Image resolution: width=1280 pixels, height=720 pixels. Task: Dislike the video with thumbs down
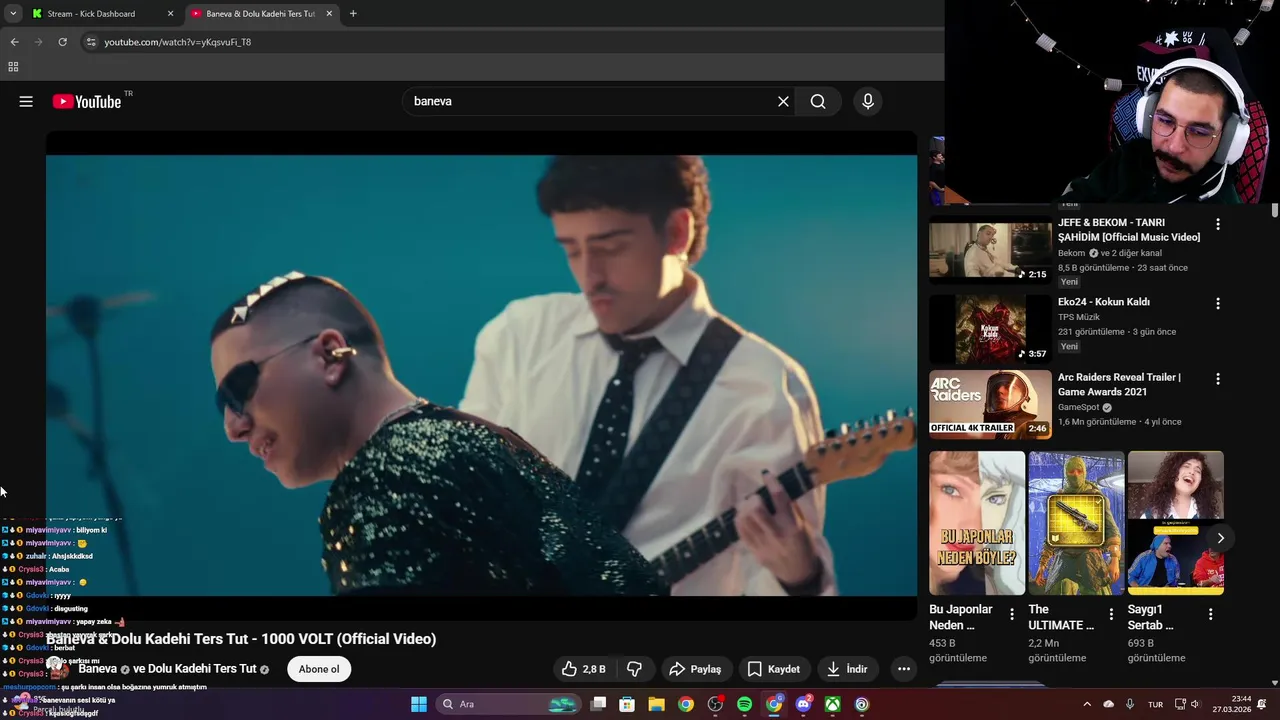tap(634, 669)
